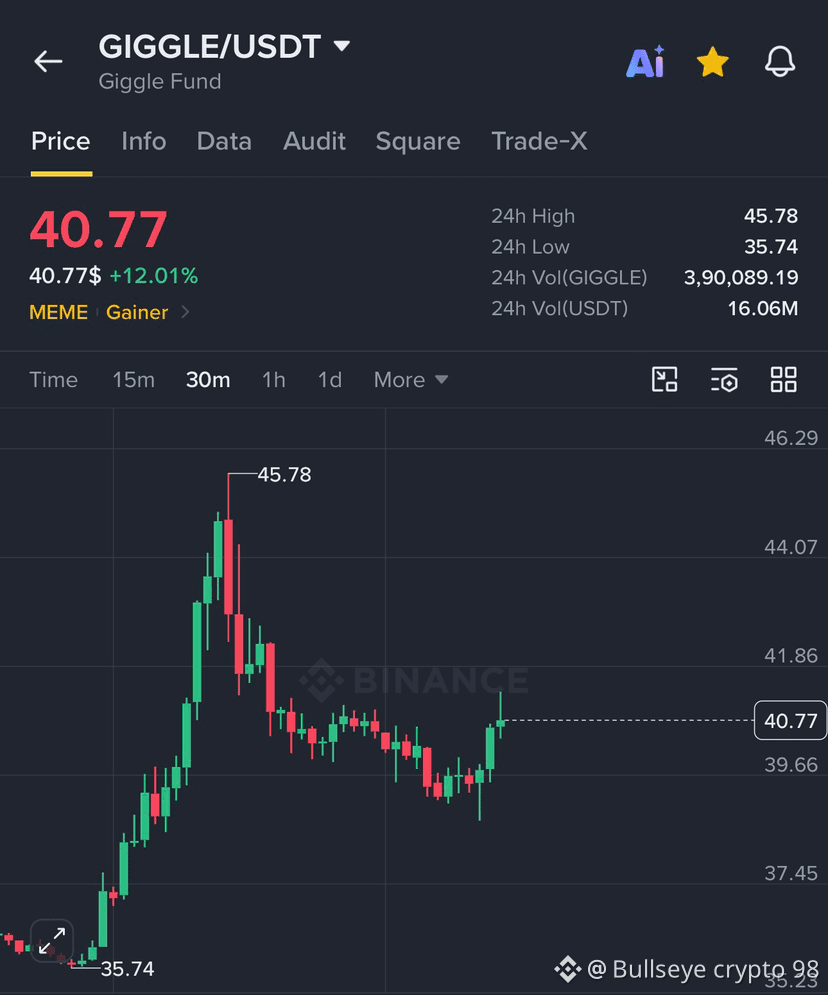This screenshot has width=828, height=995.
Task: Tap the 45.78 high marker on chart
Action: [x=284, y=475]
